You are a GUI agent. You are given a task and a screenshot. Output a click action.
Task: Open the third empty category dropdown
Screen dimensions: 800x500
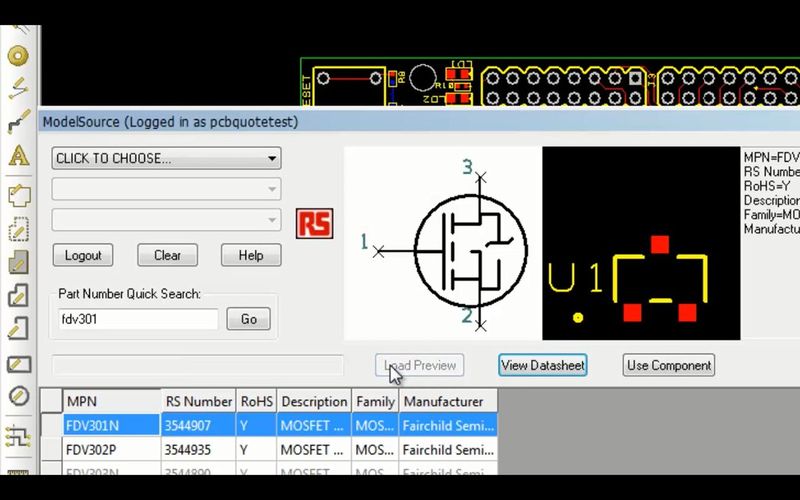(166, 219)
